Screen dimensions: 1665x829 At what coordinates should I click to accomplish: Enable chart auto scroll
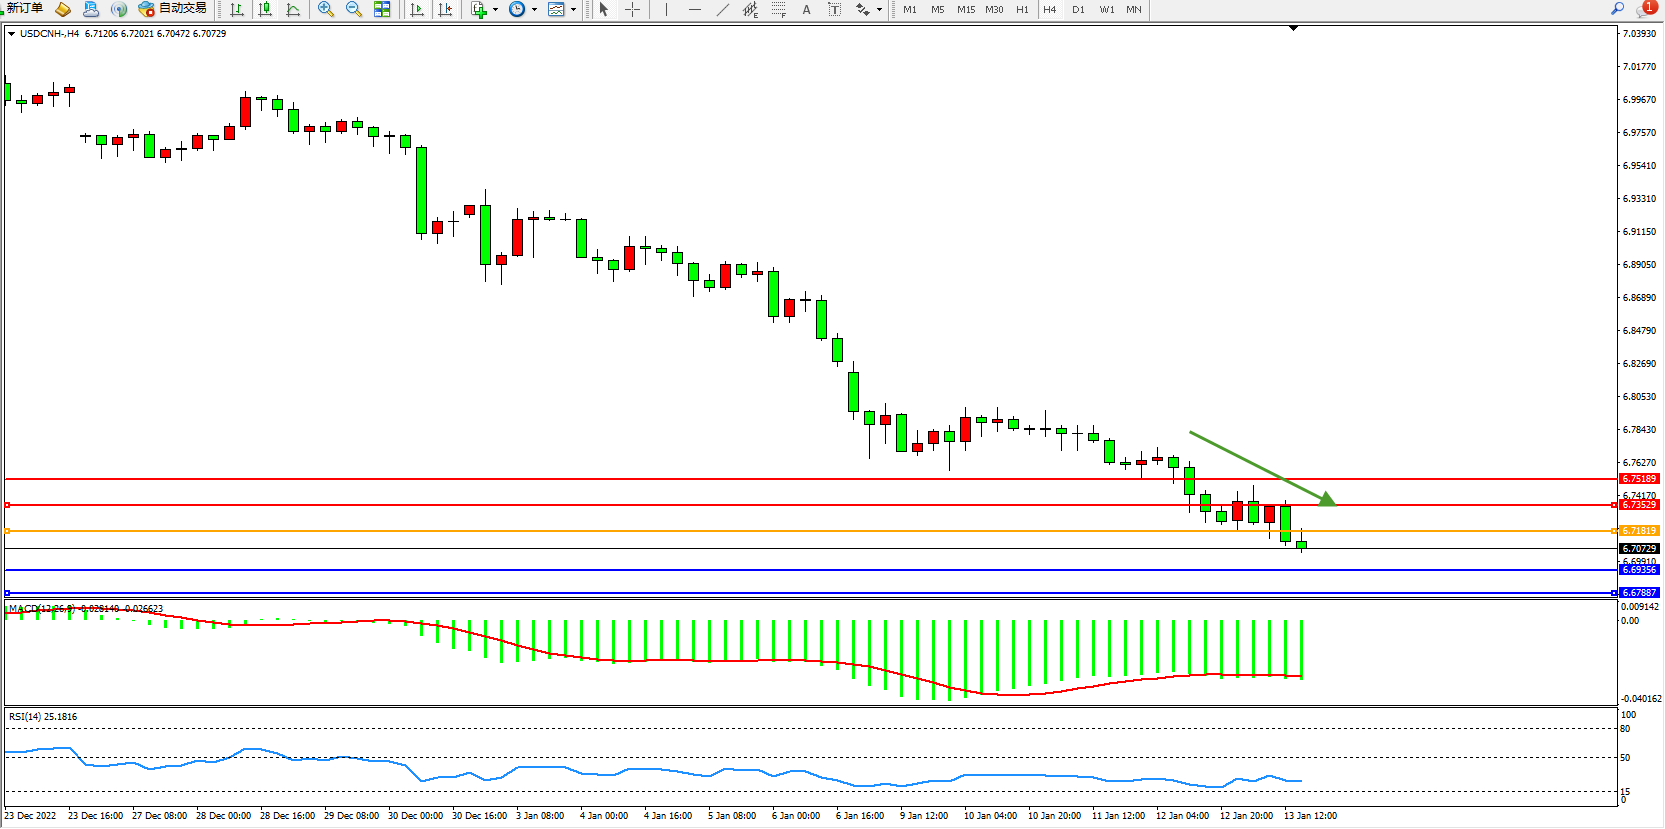(x=417, y=10)
